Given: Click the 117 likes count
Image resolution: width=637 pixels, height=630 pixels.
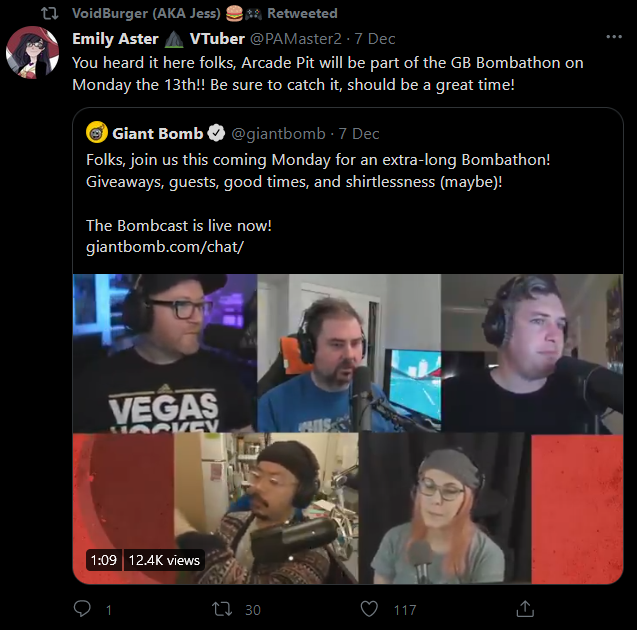Looking at the screenshot, I should pyautogui.click(x=405, y=610).
